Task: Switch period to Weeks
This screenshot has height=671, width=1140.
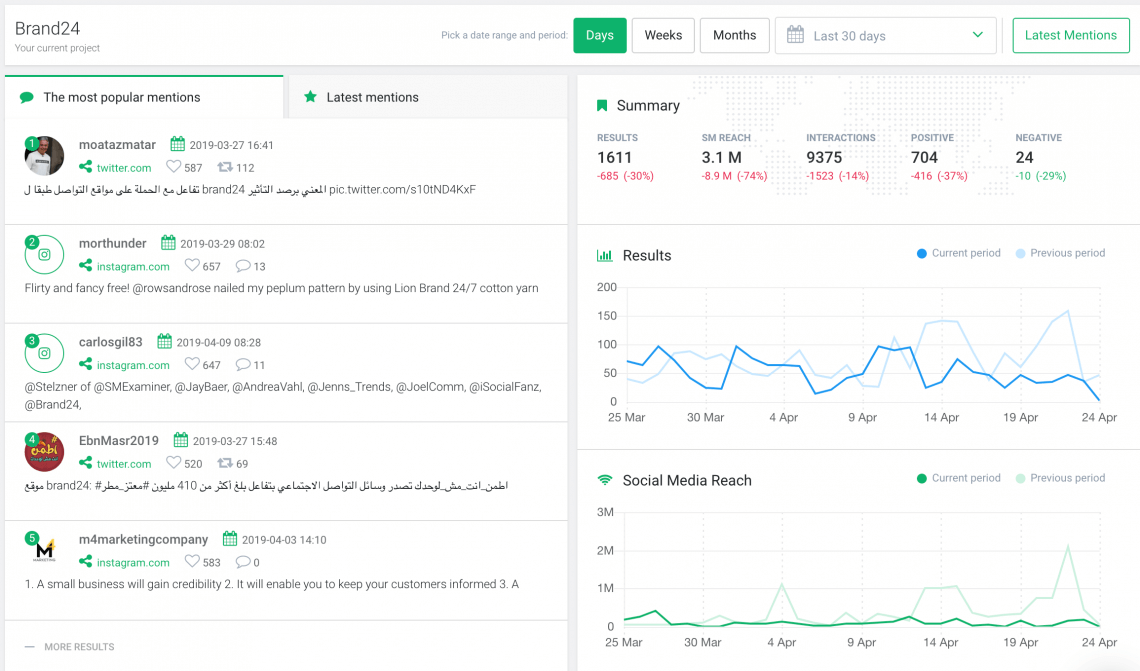Action: (663, 36)
